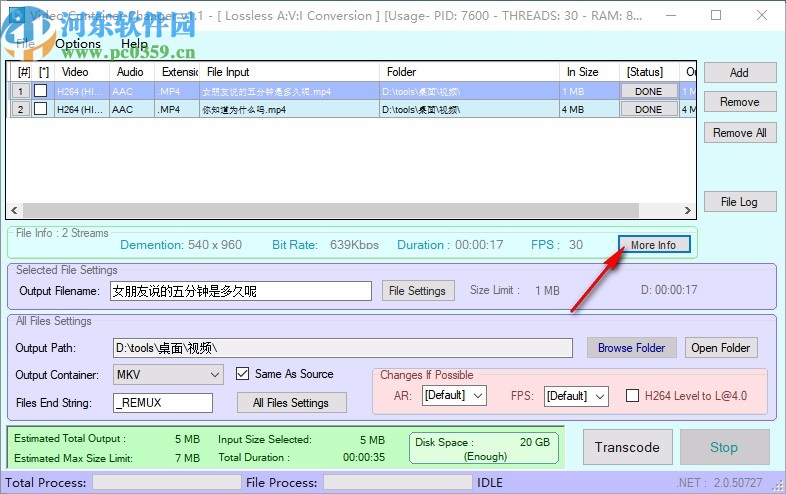This screenshot has height=494, width=786.
Task: Tick the checkbox in row 2
Action: pos(41,108)
